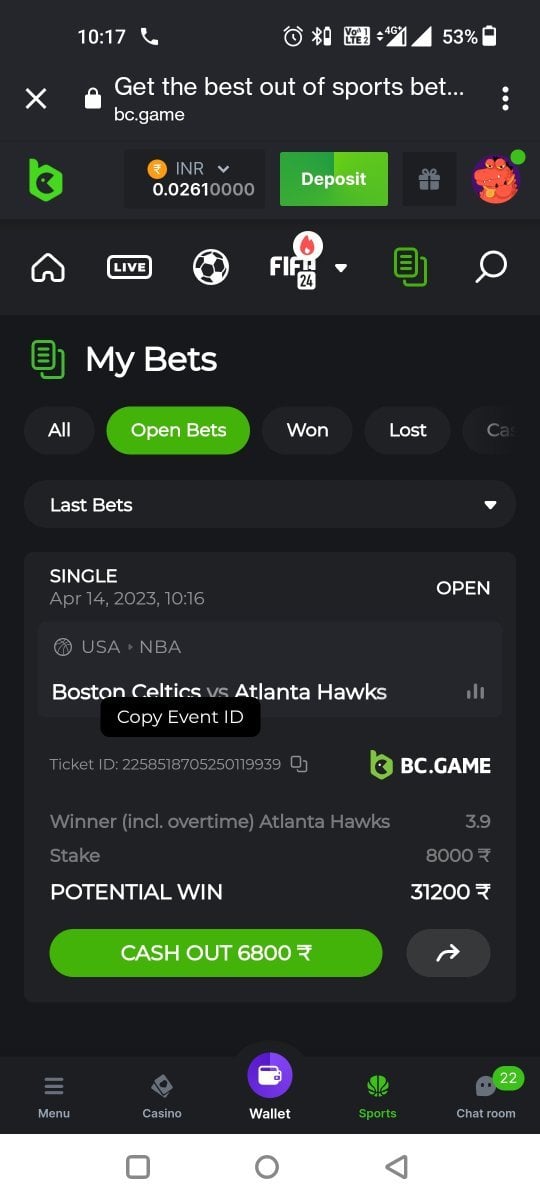This screenshot has width=540, height=1200.
Task: Open the red dinosaur profile avatar
Action: (x=496, y=180)
